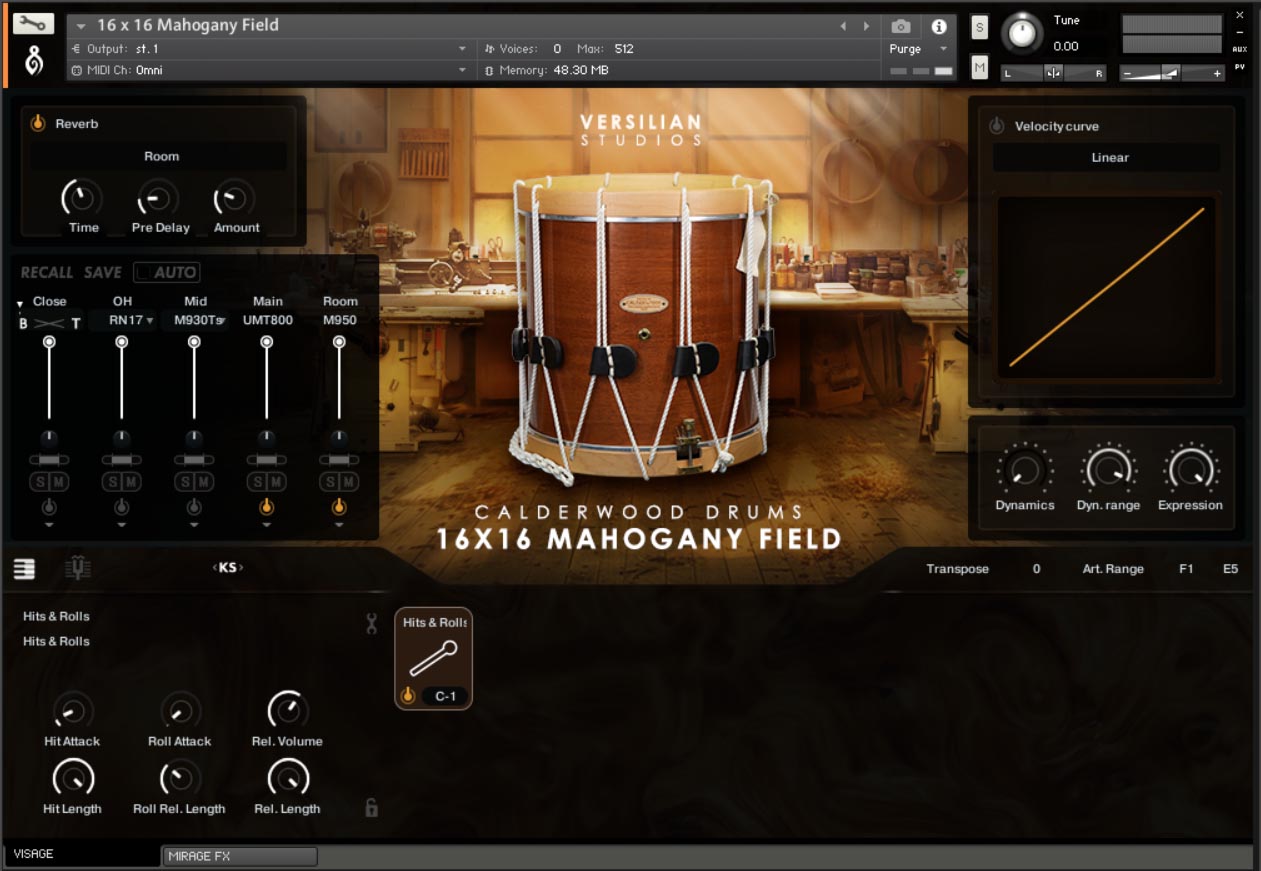Click the wrench icon beside articulation list
This screenshot has height=871, width=1261.
coord(371,624)
